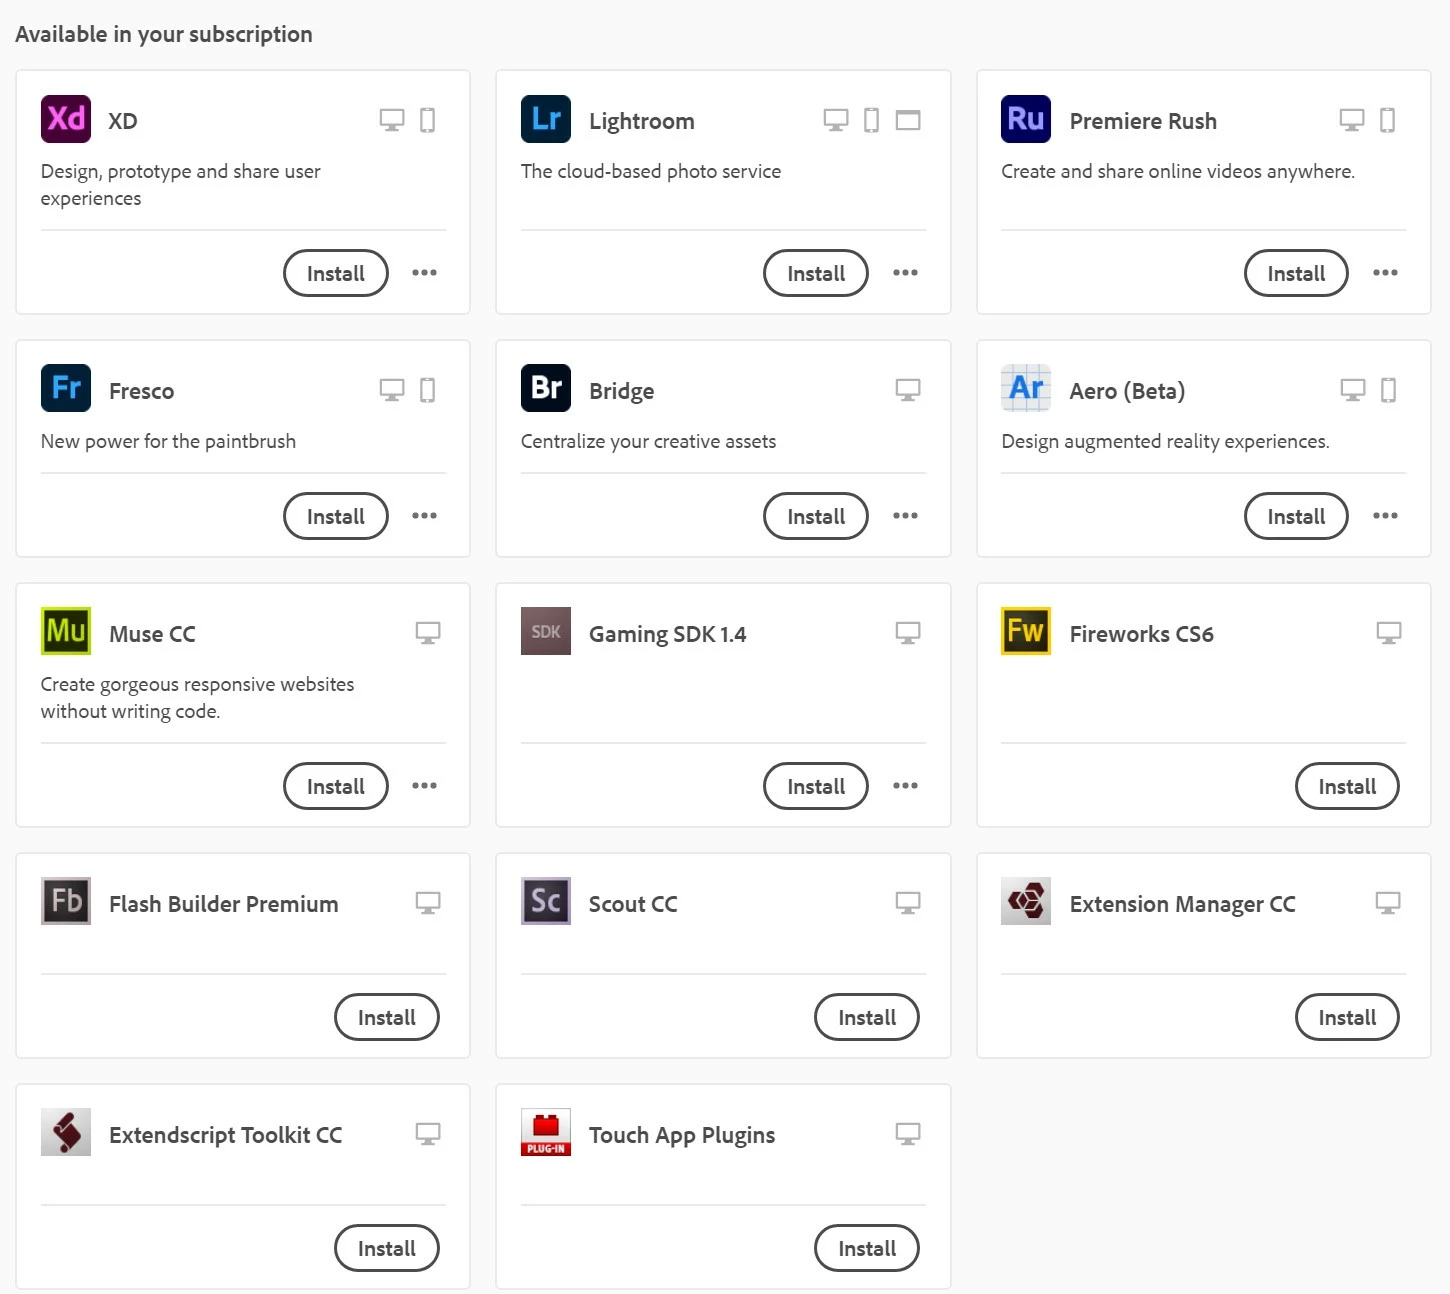The height and width of the screenshot is (1294, 1450).
Task: Click the mobile platform icon on Lightroom card
Action: click(871, 120)
